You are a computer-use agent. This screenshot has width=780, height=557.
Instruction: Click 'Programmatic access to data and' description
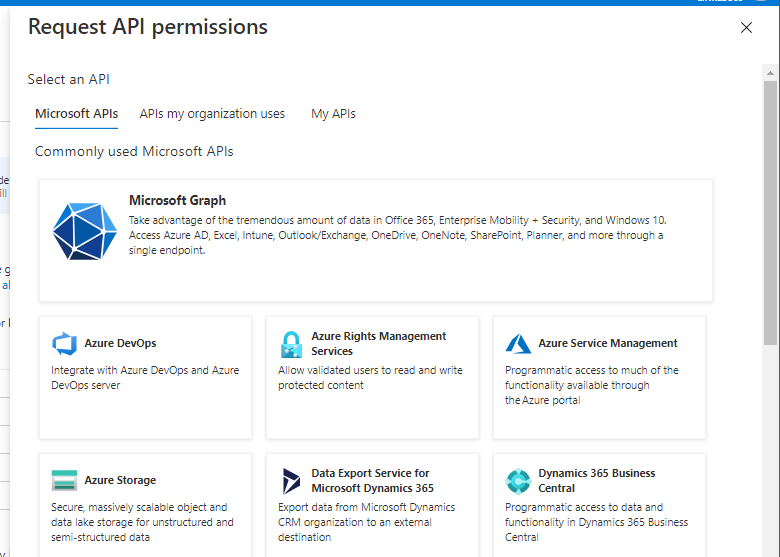tap(596, 522)
